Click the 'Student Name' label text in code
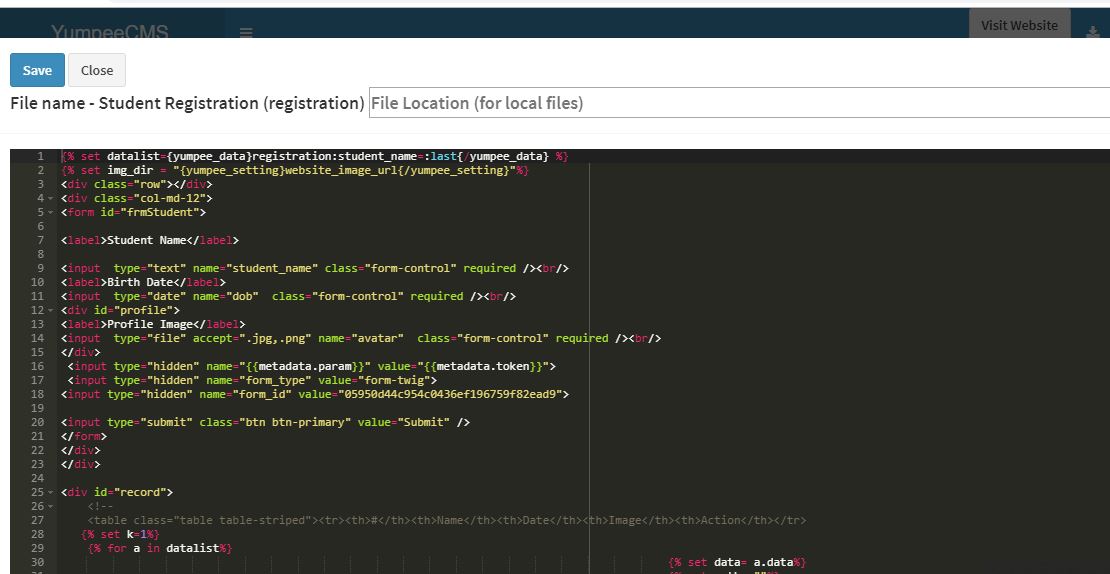Image resolution: width=1110 pixels, height=574 pixels. [147, 240]
